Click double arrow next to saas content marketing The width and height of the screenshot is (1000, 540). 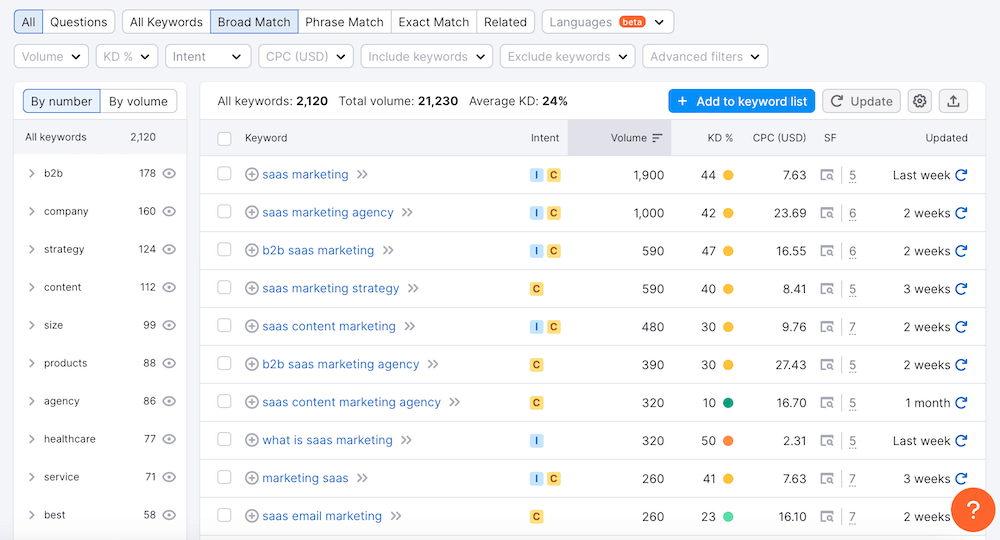[x=410, y=327]
